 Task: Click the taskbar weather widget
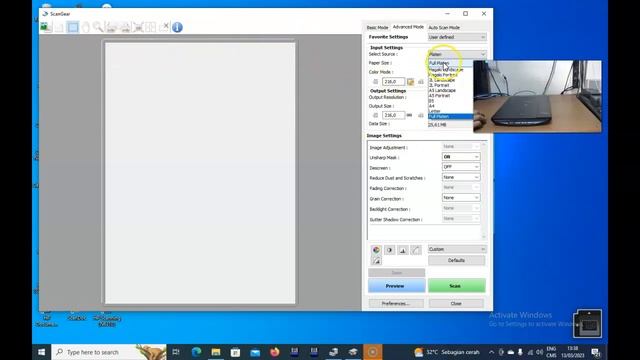[446, 352]
